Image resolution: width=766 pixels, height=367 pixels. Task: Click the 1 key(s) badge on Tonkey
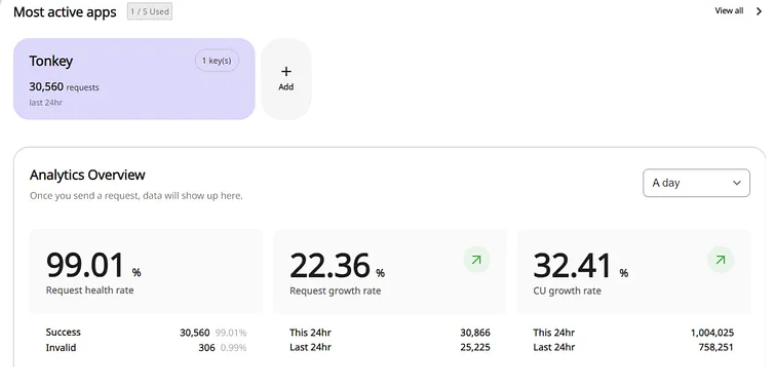217,61
